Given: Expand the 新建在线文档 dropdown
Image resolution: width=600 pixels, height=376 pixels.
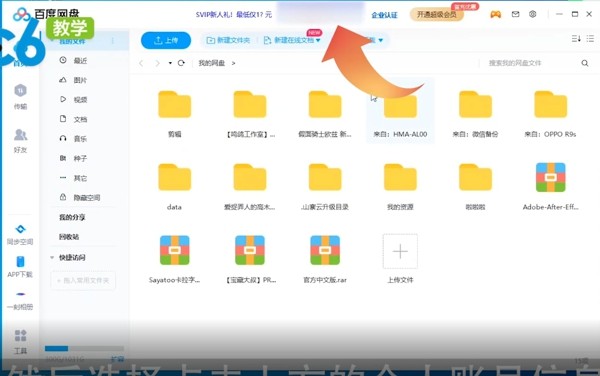Looking at the screenshot, I should pyautogui.click(x=318, y=40).
